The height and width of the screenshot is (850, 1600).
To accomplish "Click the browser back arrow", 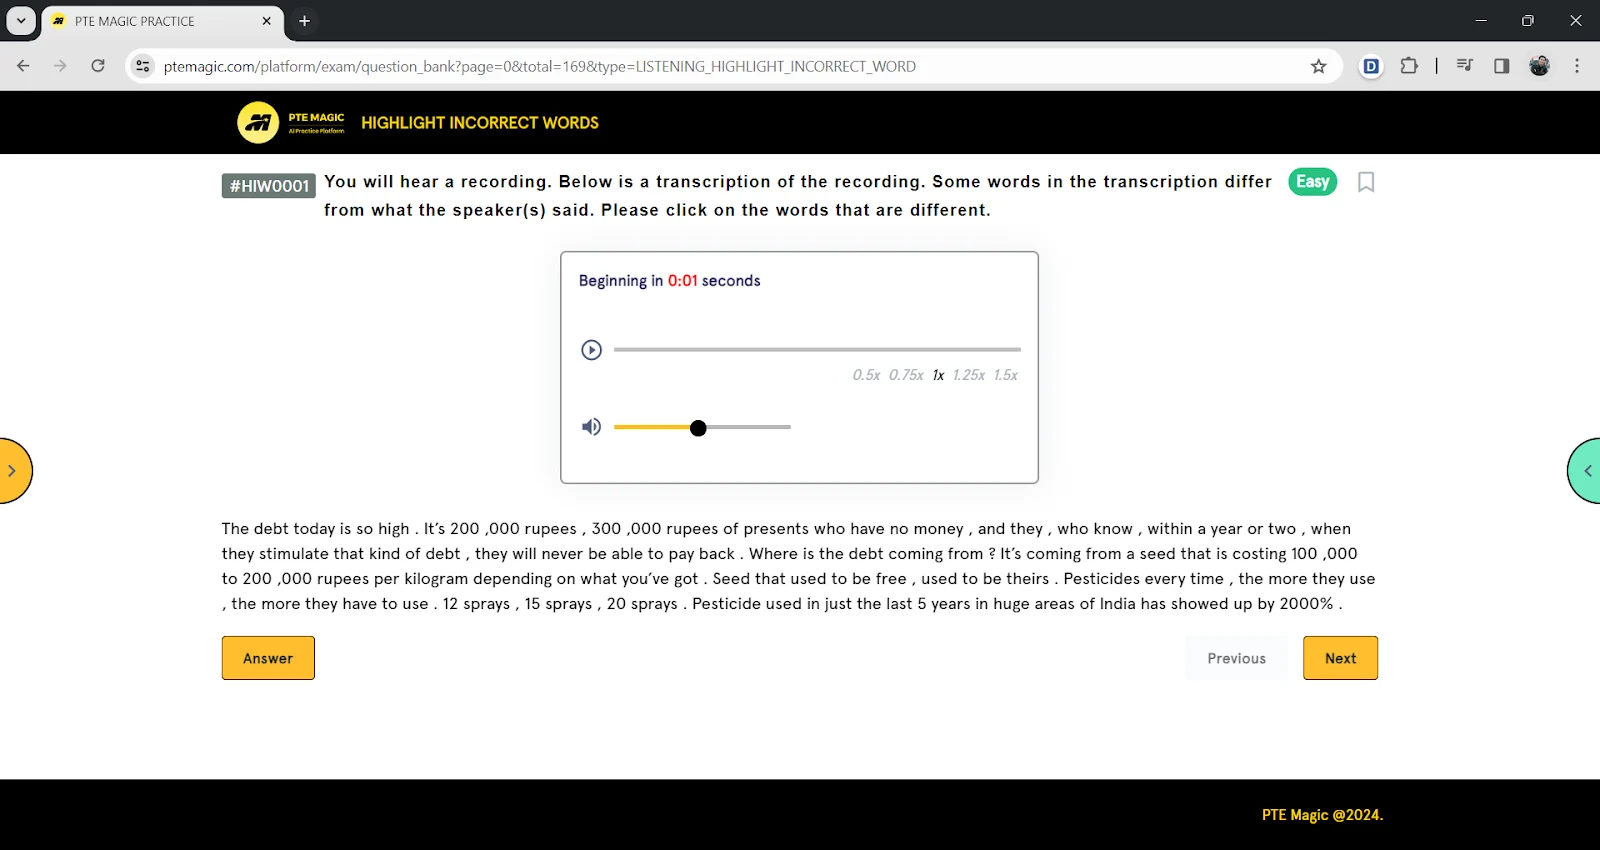I will click(x=23, y=66).
